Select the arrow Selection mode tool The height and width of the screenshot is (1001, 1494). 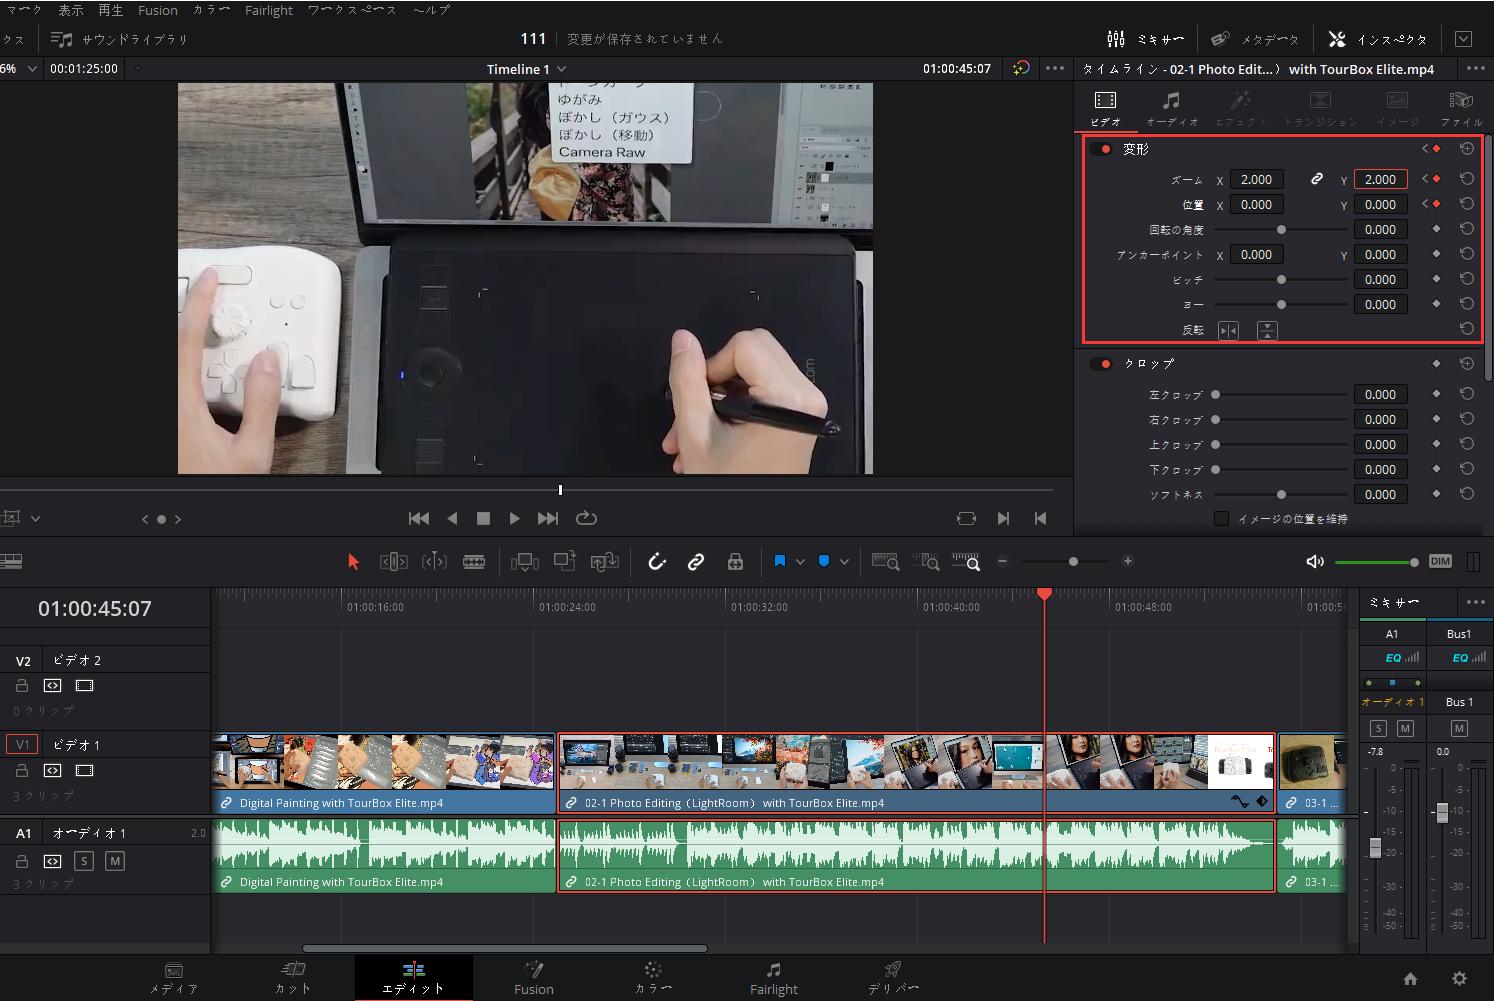[x=352, y=562]
